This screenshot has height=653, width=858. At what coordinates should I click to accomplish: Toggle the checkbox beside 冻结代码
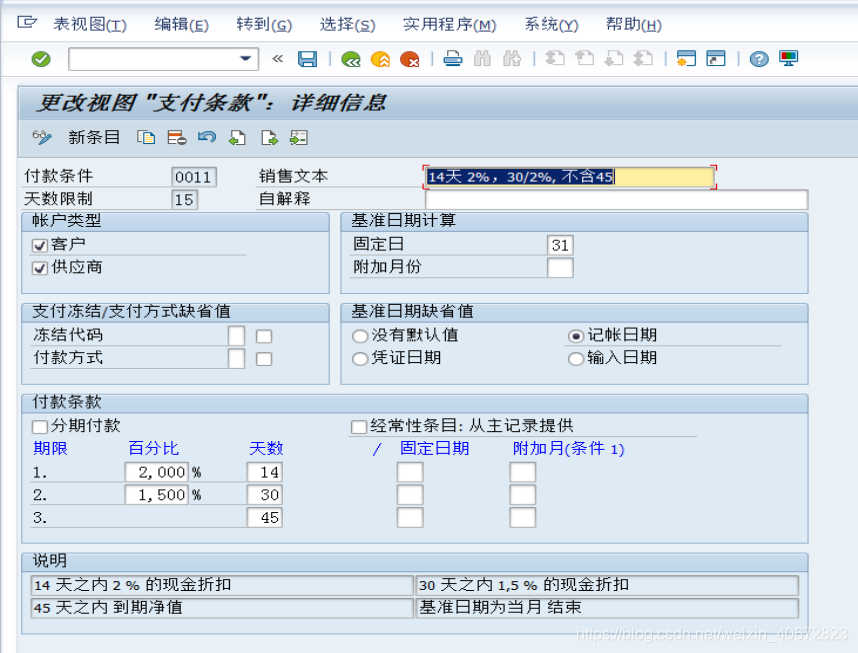tap(264, 336)
